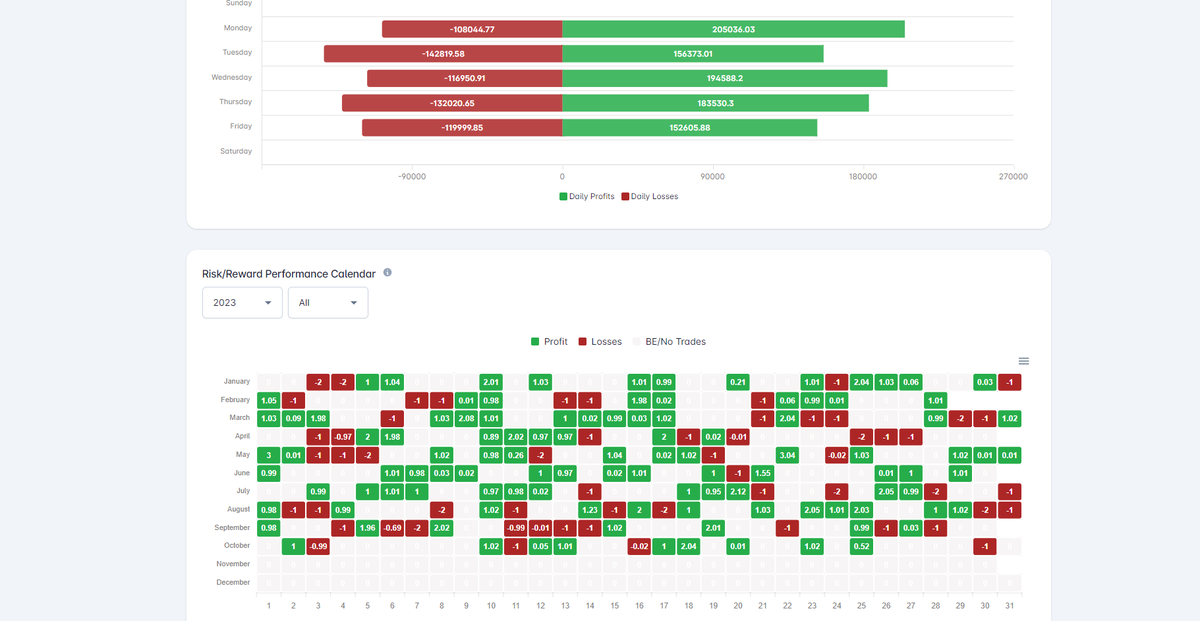Expand the All filter dropdown

tap(328, 302)
